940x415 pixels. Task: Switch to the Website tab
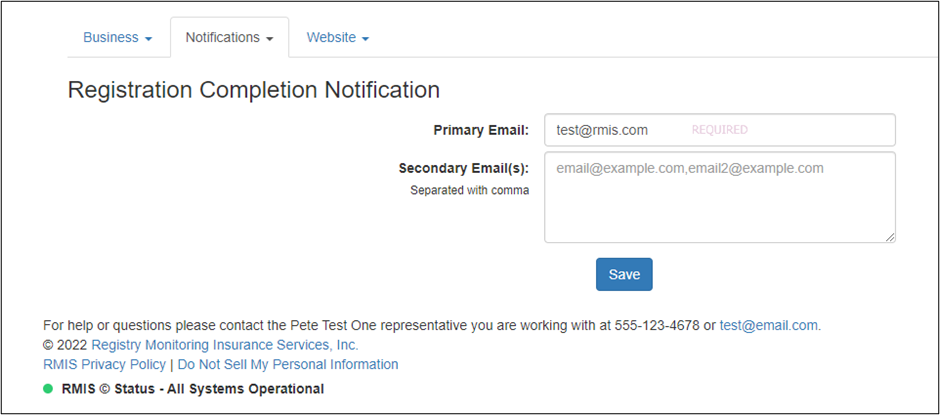coord(338,37)
